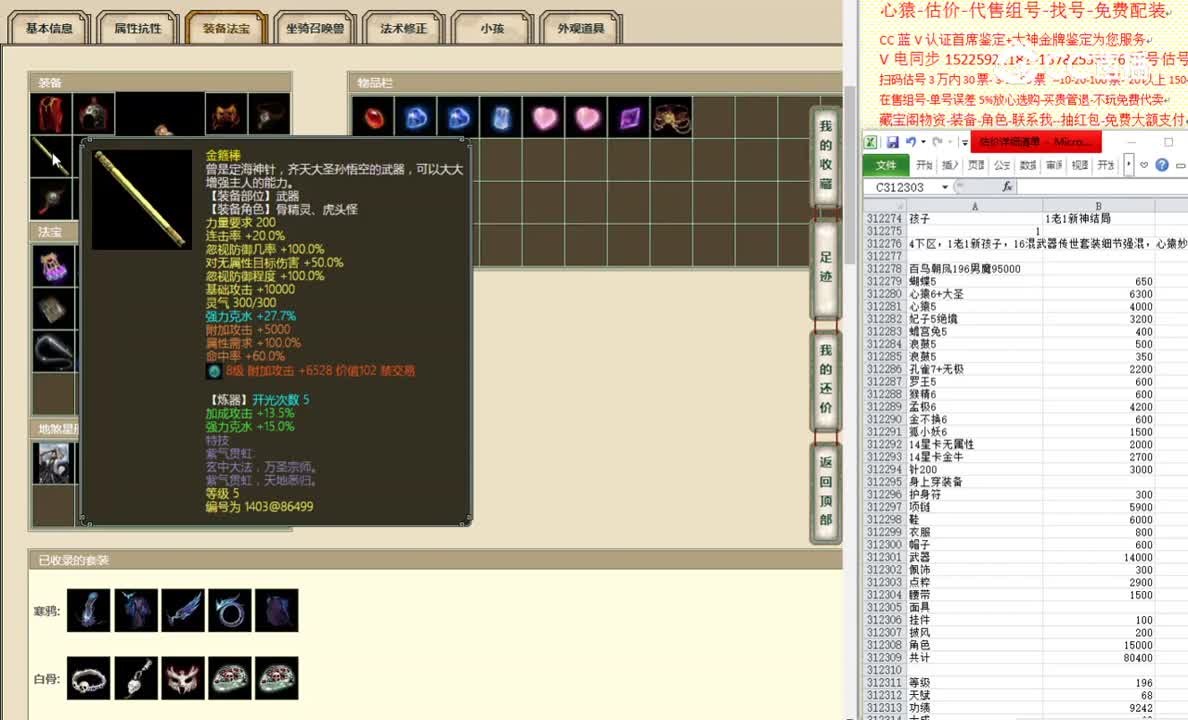Image resolution: width=1188 pixels, height=720 pixels.
Task: Click the 足迹 side button
Action: tap(826, 267)
